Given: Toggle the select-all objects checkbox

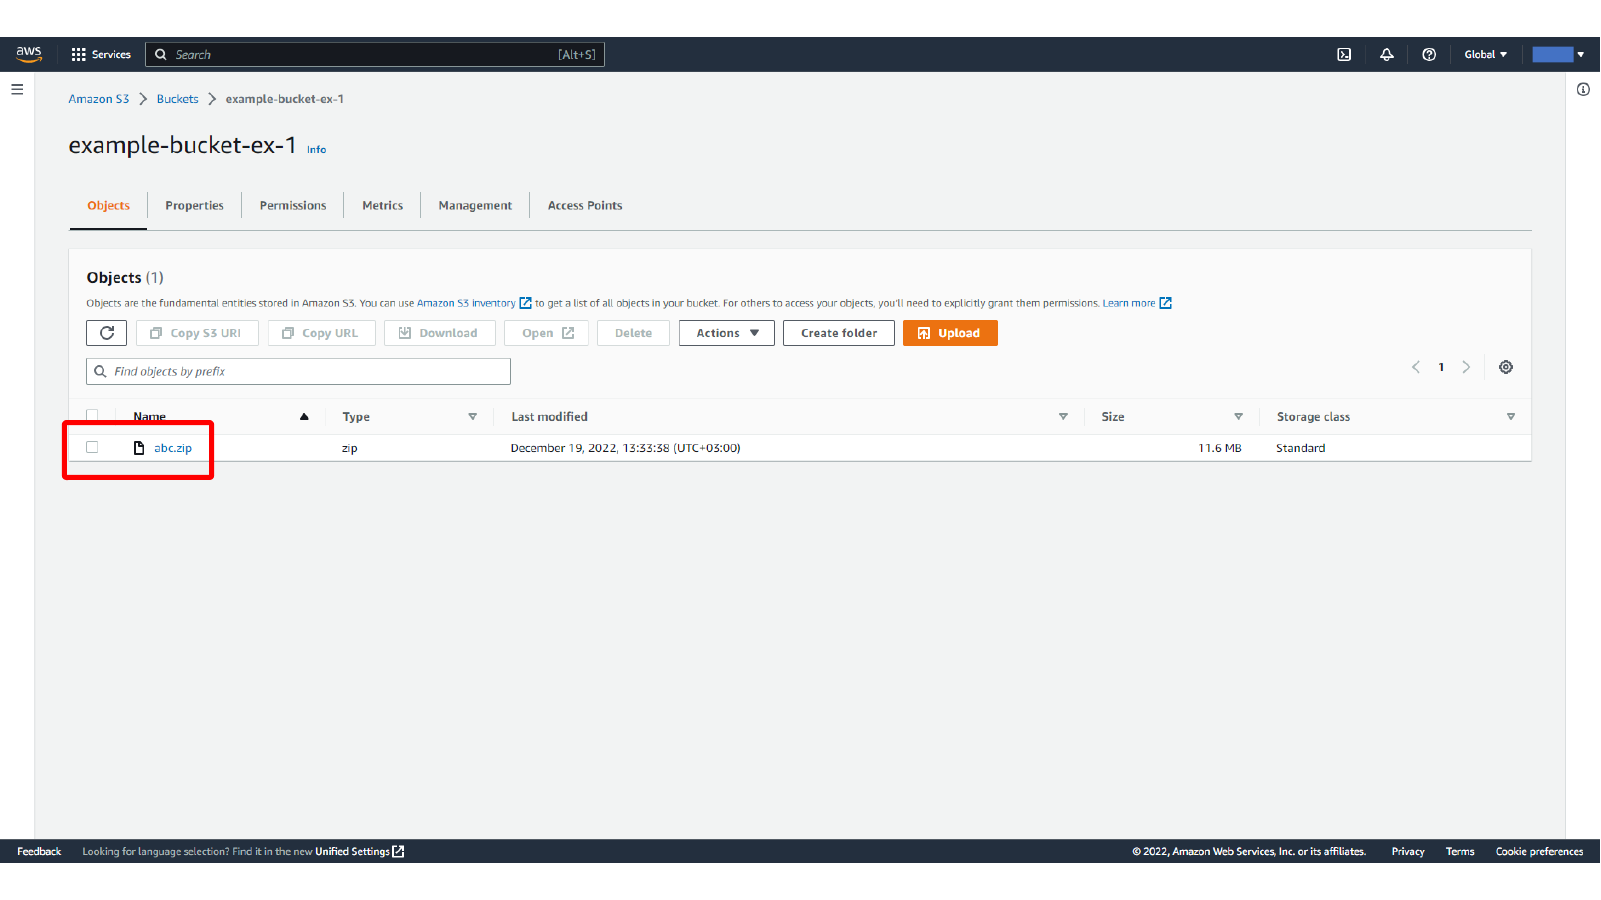Looking at the screenshot, I should click(92, 415).
